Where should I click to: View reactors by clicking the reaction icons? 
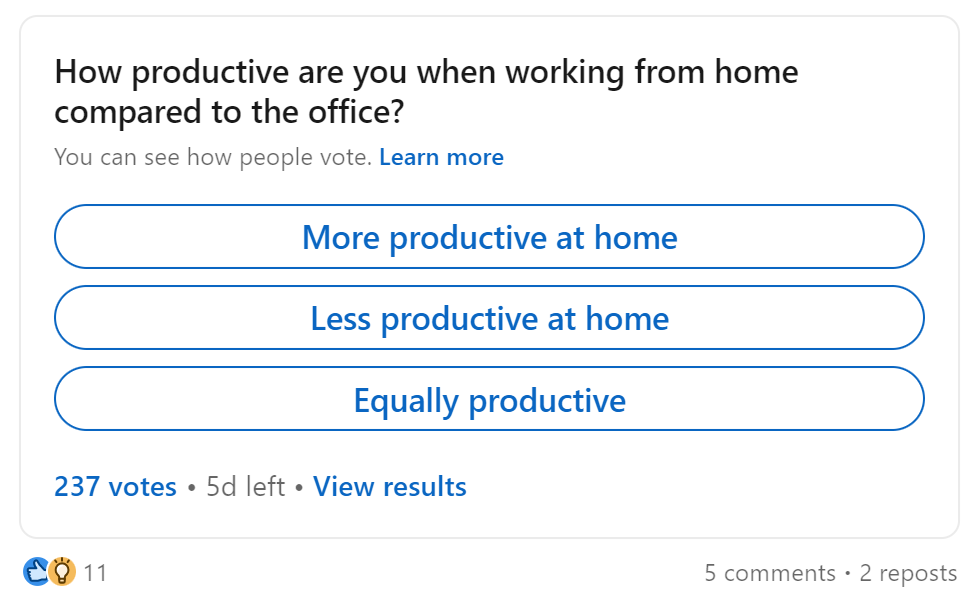[x=48, y=573]
